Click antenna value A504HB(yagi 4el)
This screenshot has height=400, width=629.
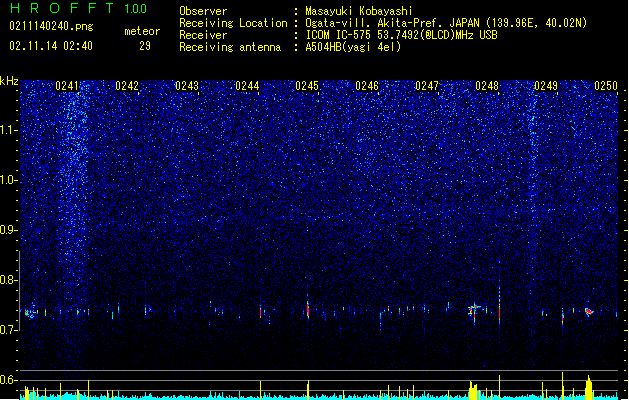(x=353, y=47)
